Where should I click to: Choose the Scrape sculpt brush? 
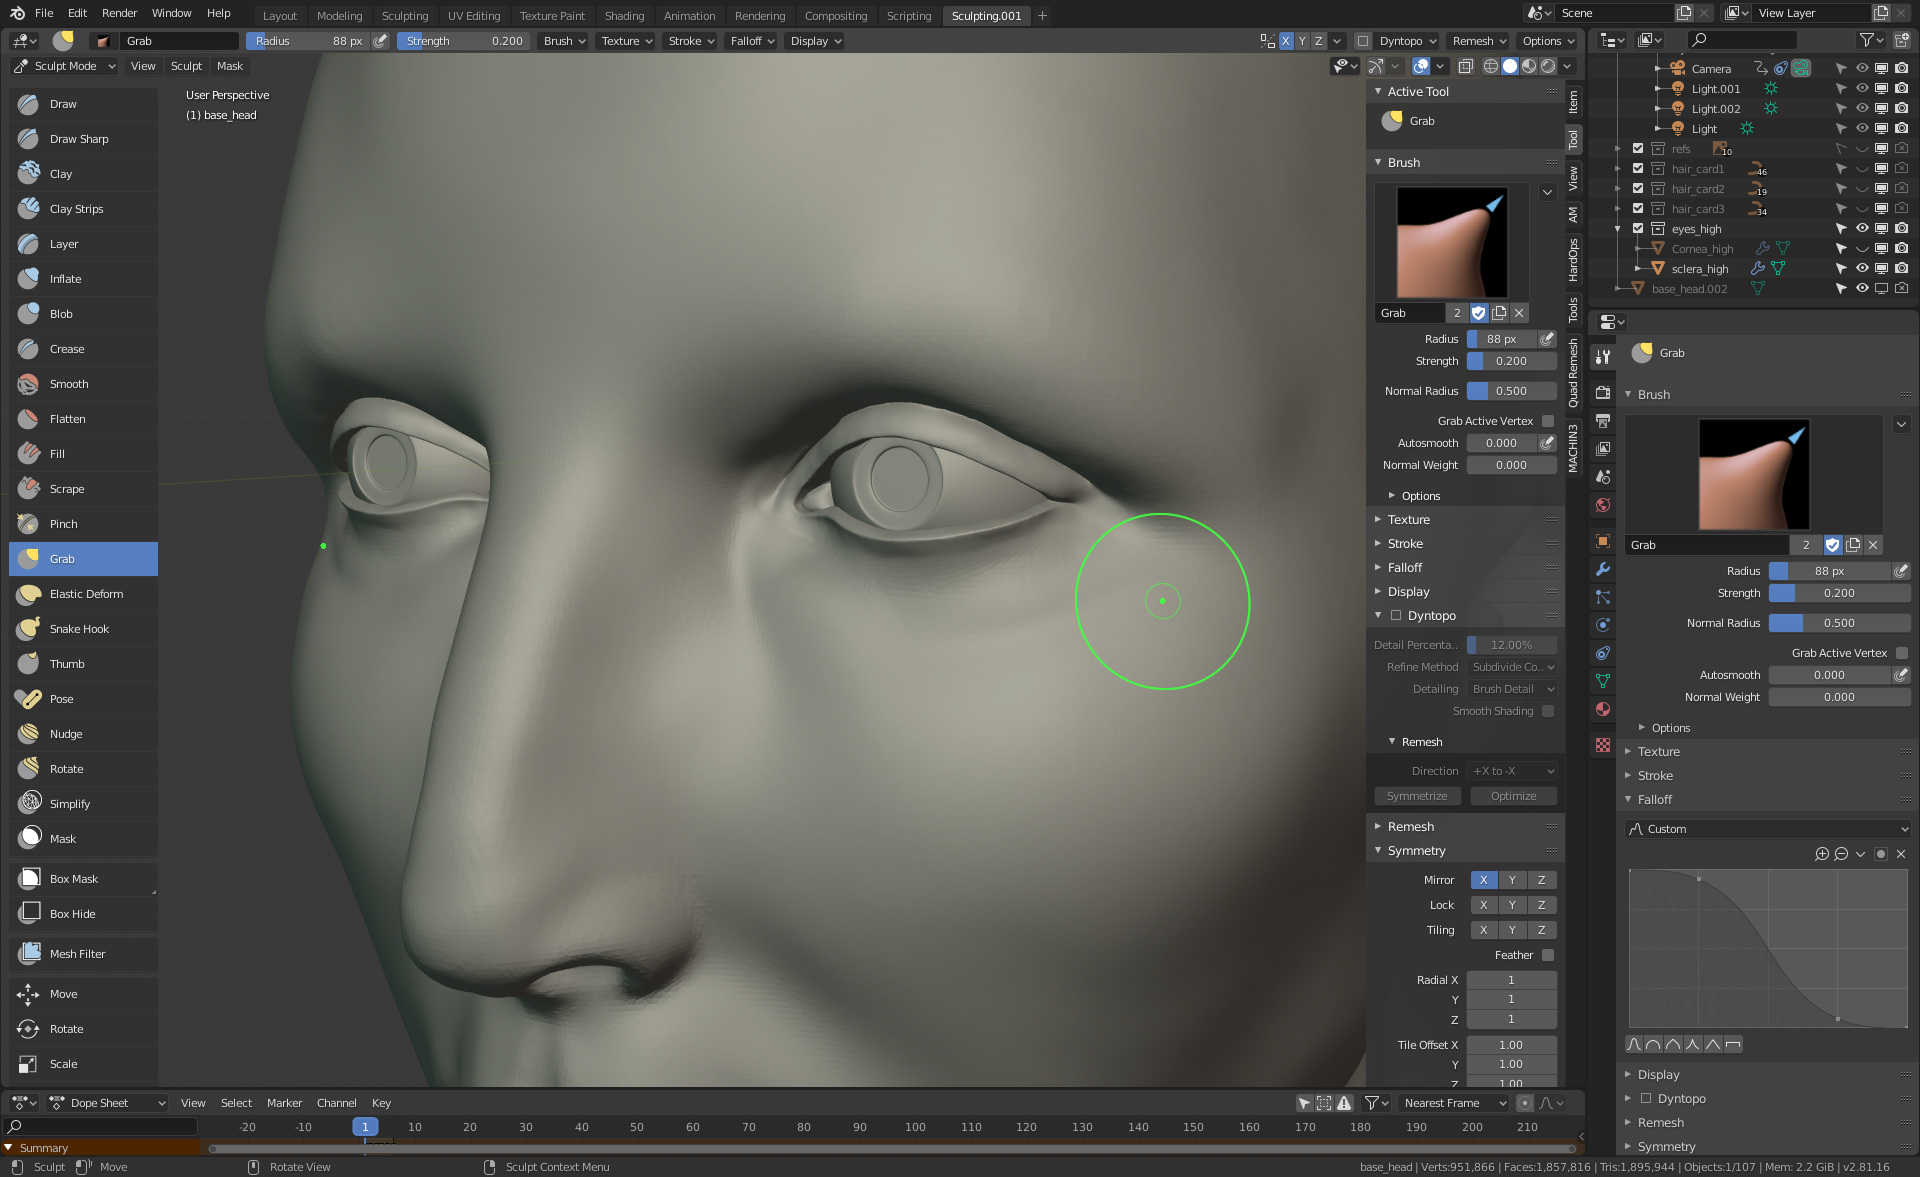click(66, 489)
